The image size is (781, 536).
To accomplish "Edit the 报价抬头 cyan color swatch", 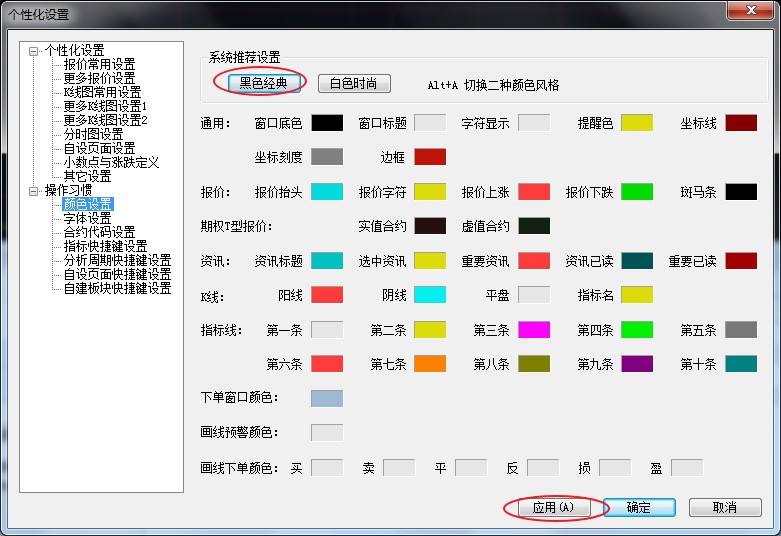I will 327,191.
